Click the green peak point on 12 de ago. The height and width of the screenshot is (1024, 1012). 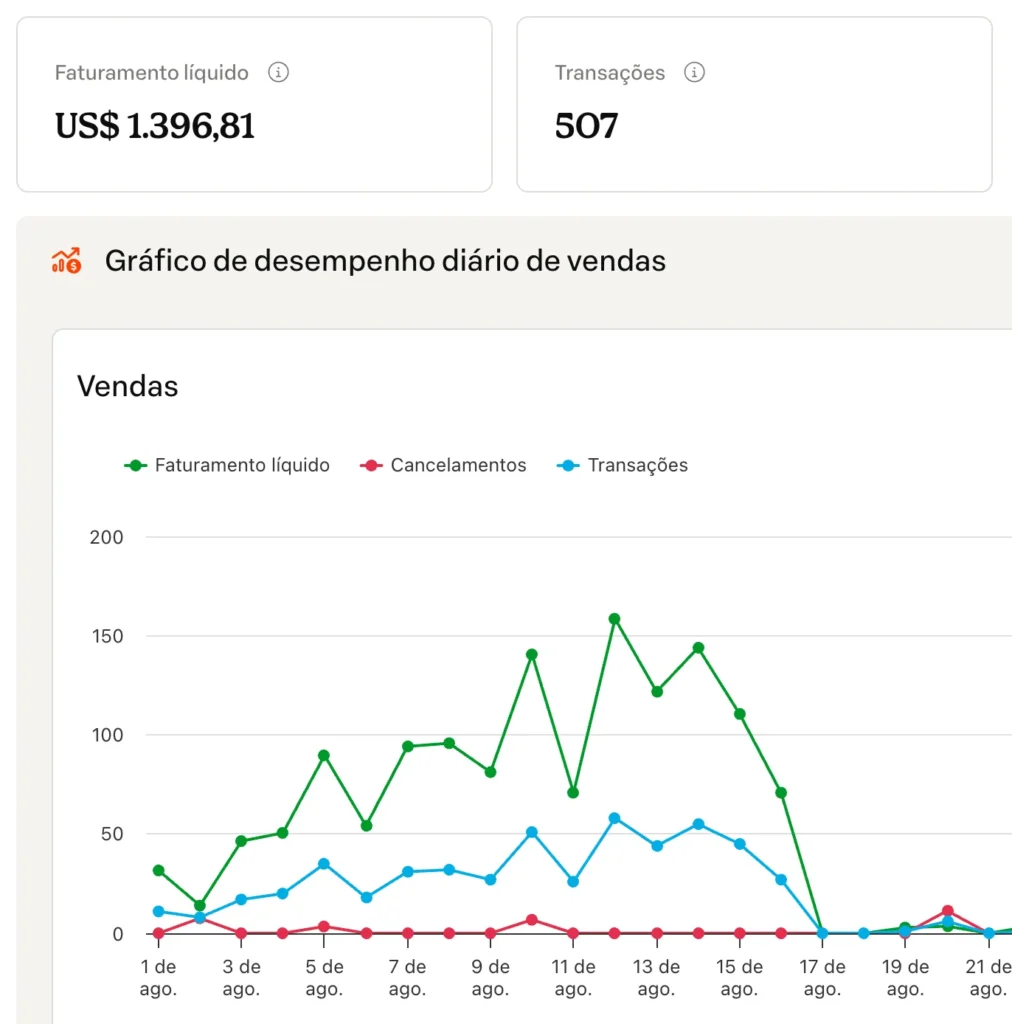(614, 618)
